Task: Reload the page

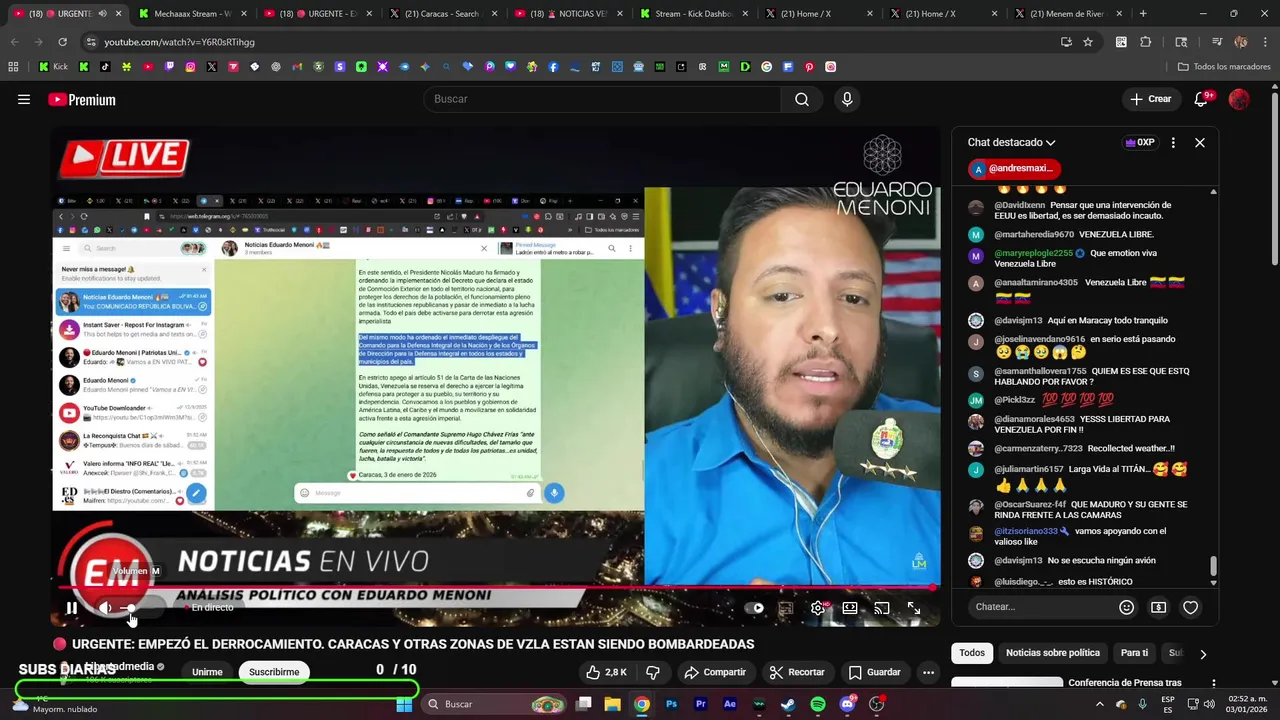Action: pos(62,42)
